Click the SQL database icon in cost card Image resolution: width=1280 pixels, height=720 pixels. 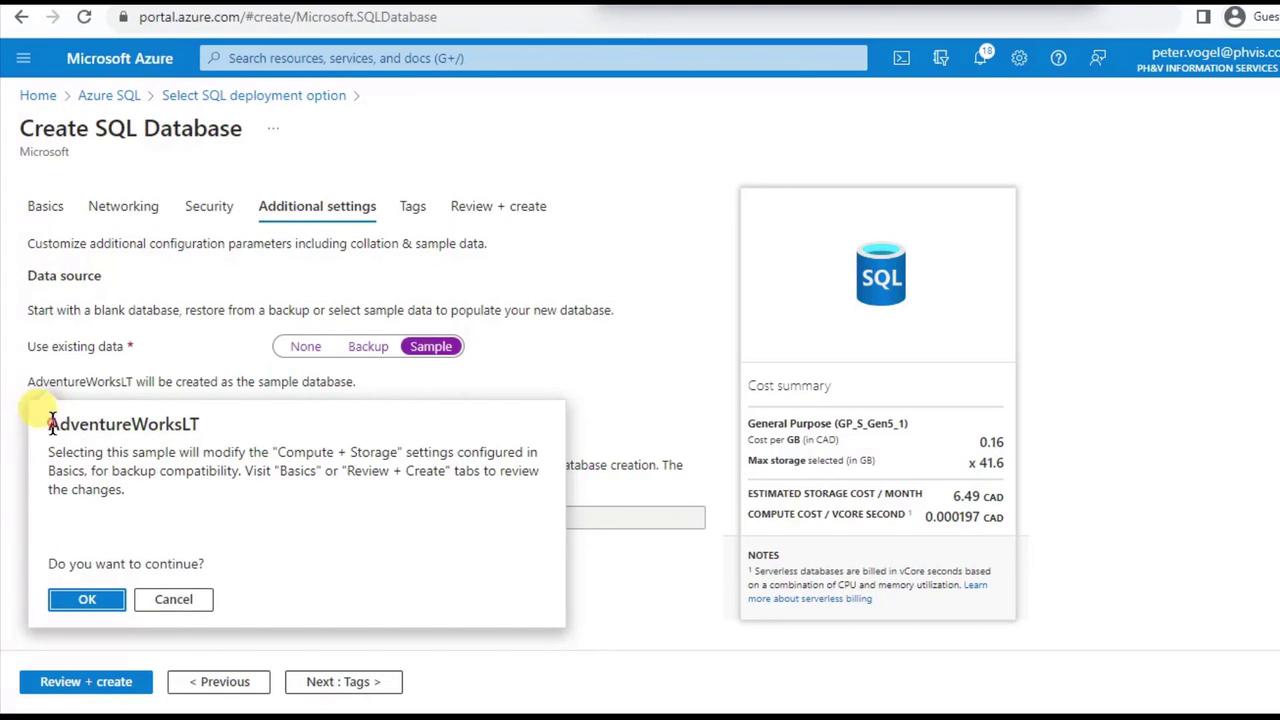pos(881,274)
